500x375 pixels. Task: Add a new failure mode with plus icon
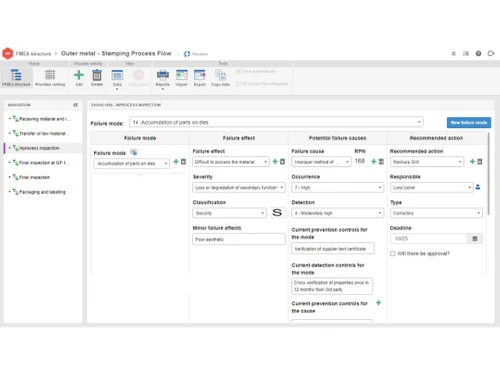click(176, 162)
